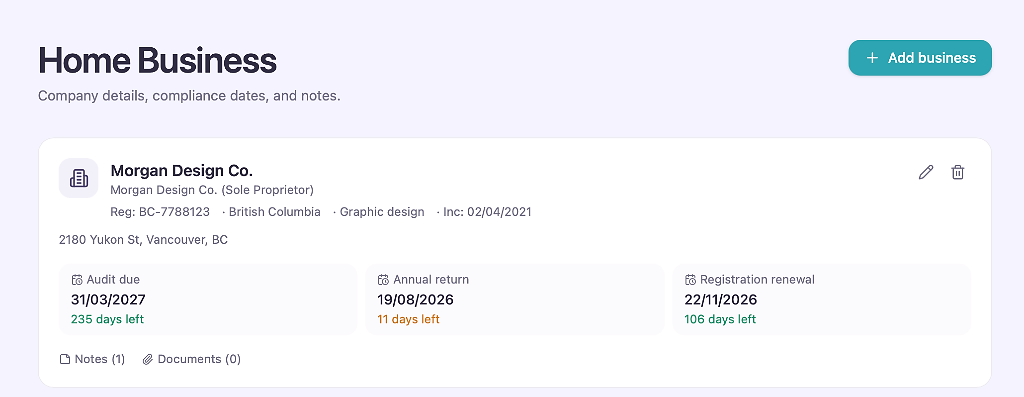The image size is (1024, 397).
Task: Open Documents (0) for Morgan Design Co.
Action: pos(191,359)
